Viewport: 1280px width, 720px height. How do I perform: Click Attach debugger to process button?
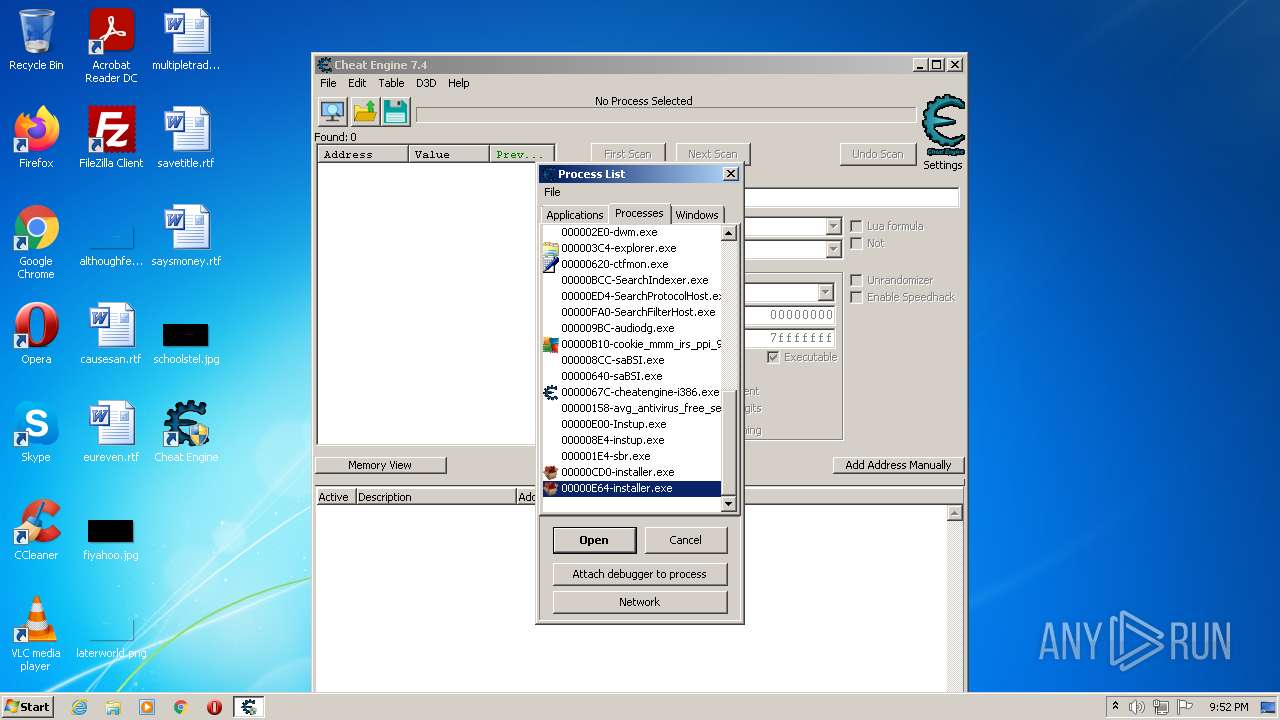click(x=639, y=574)
